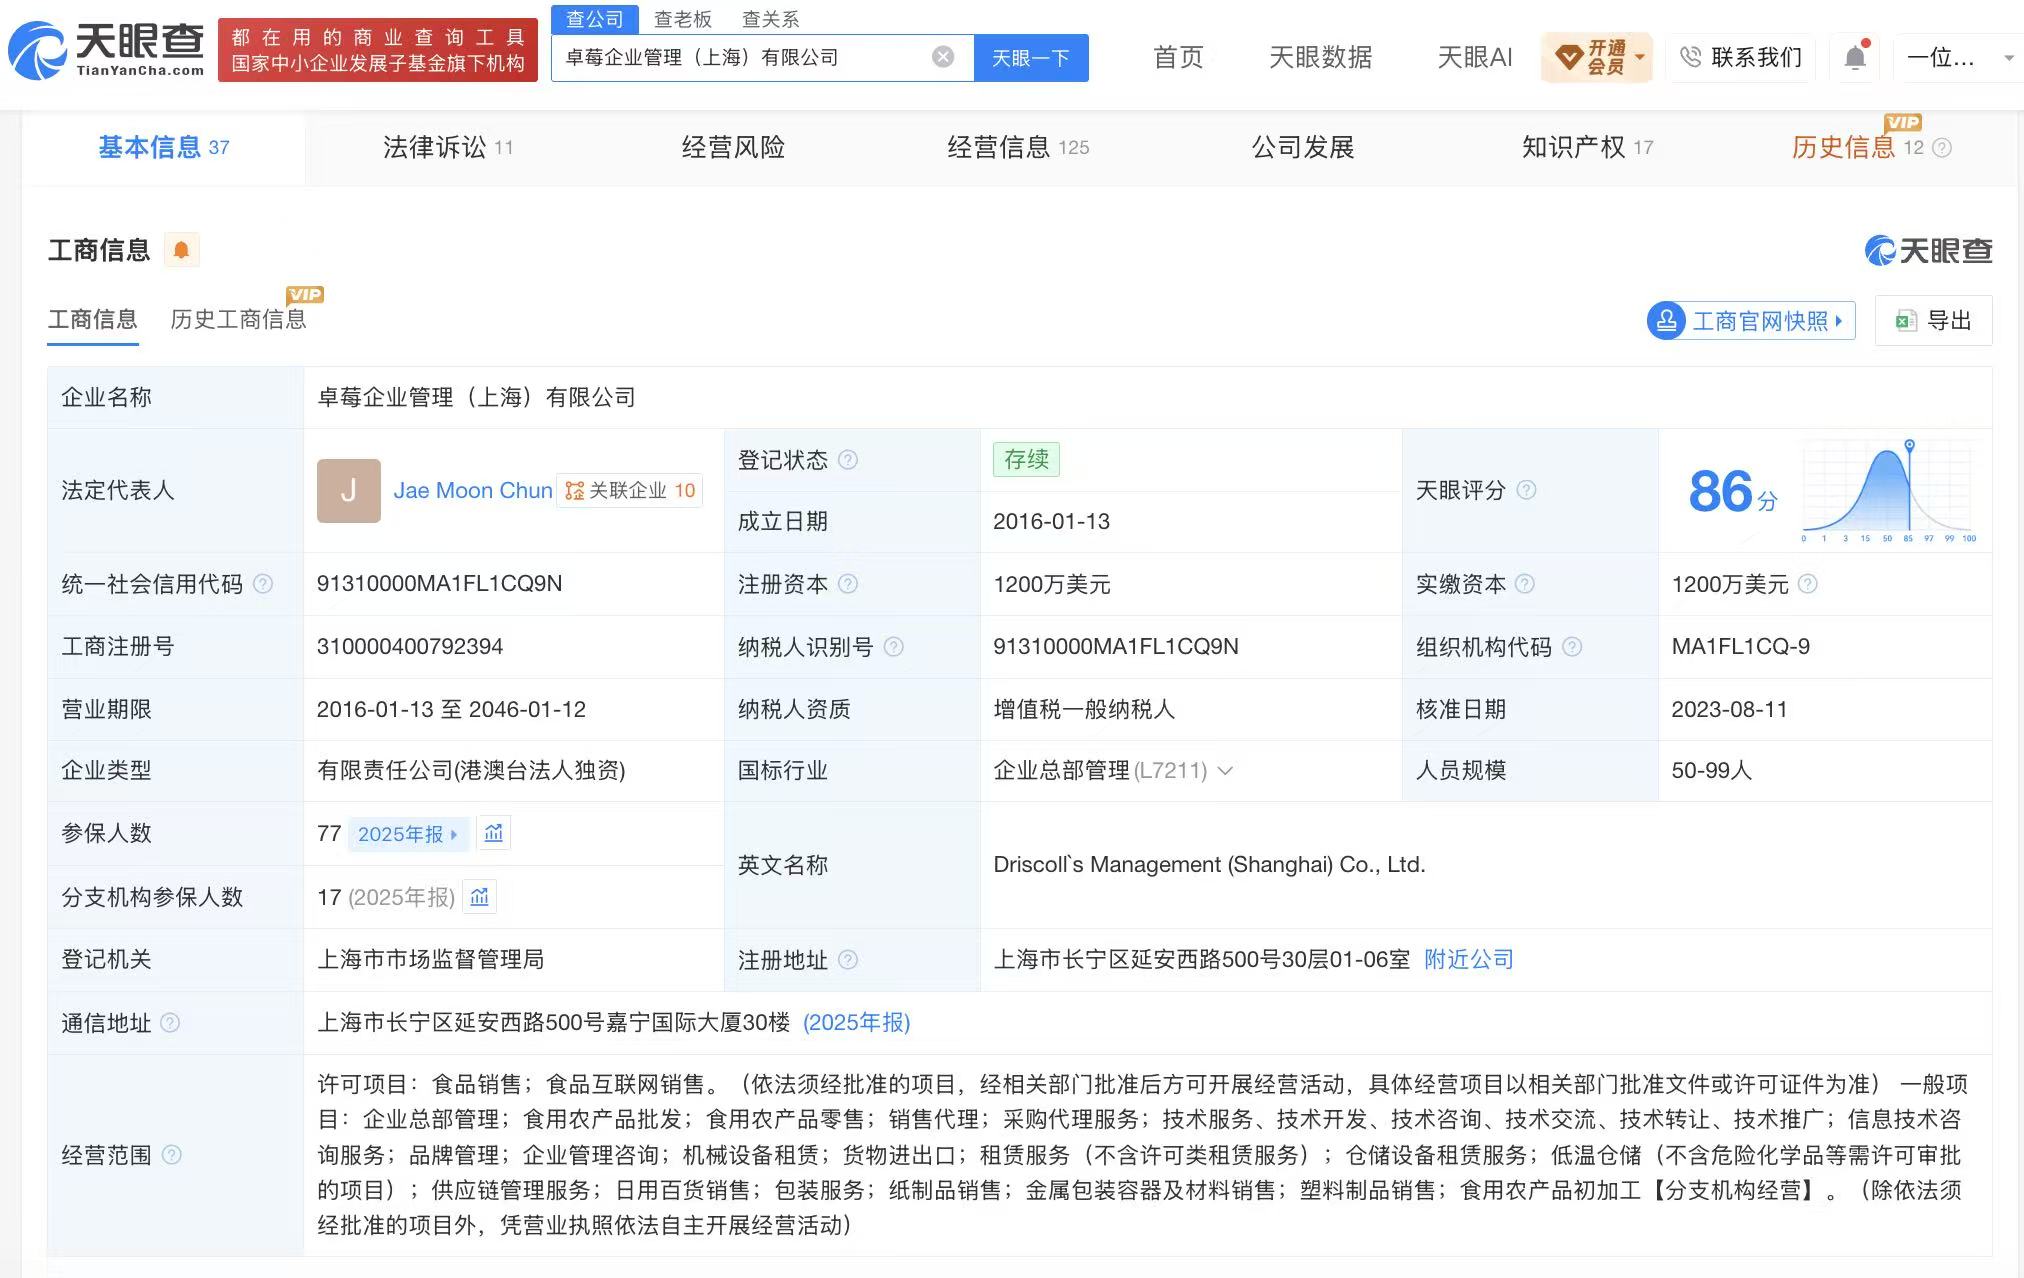Click the help icon after 1200万美元 paid-in value
2024x1278 pixels.
[1808, 584]
